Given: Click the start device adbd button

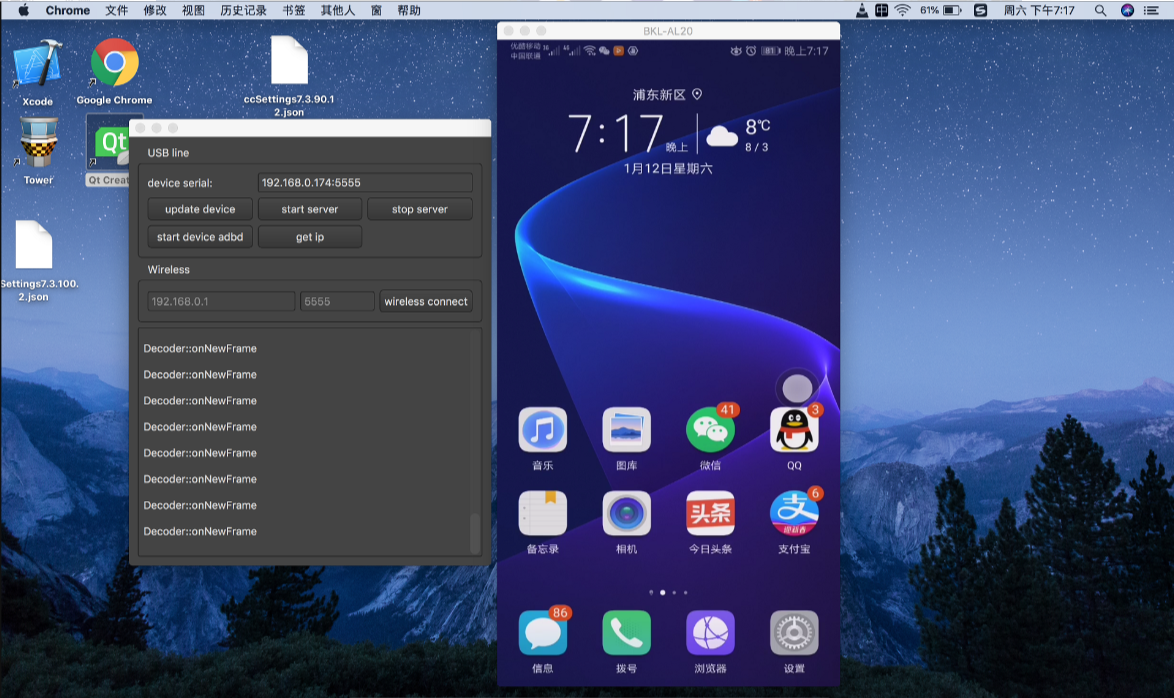Looking at the screenshot, I should pyautogui.click(x=200, y=237).
